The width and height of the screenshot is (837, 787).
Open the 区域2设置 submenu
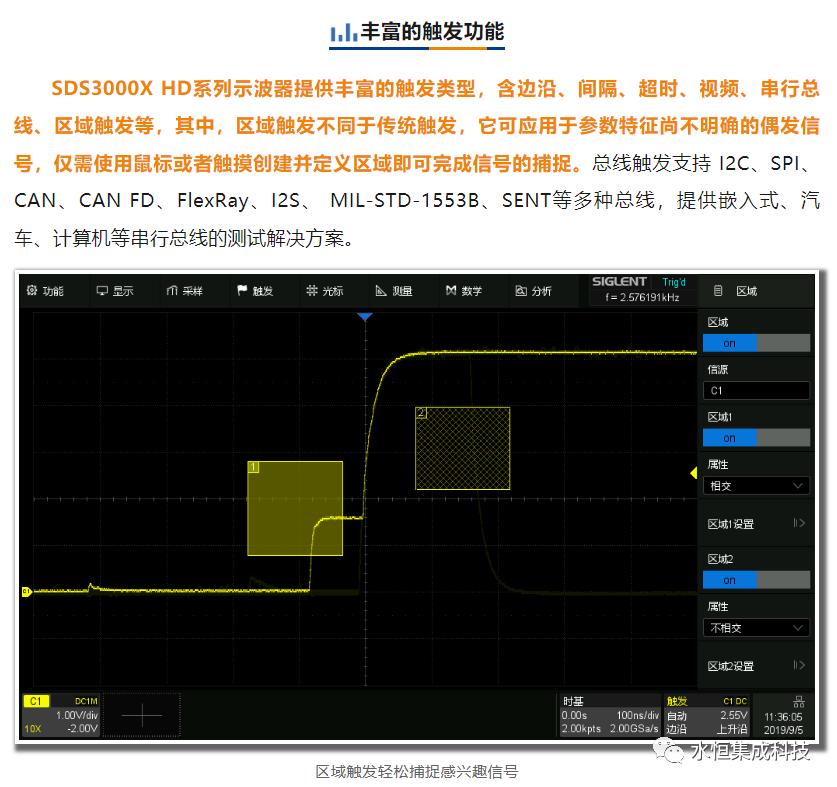756,666
